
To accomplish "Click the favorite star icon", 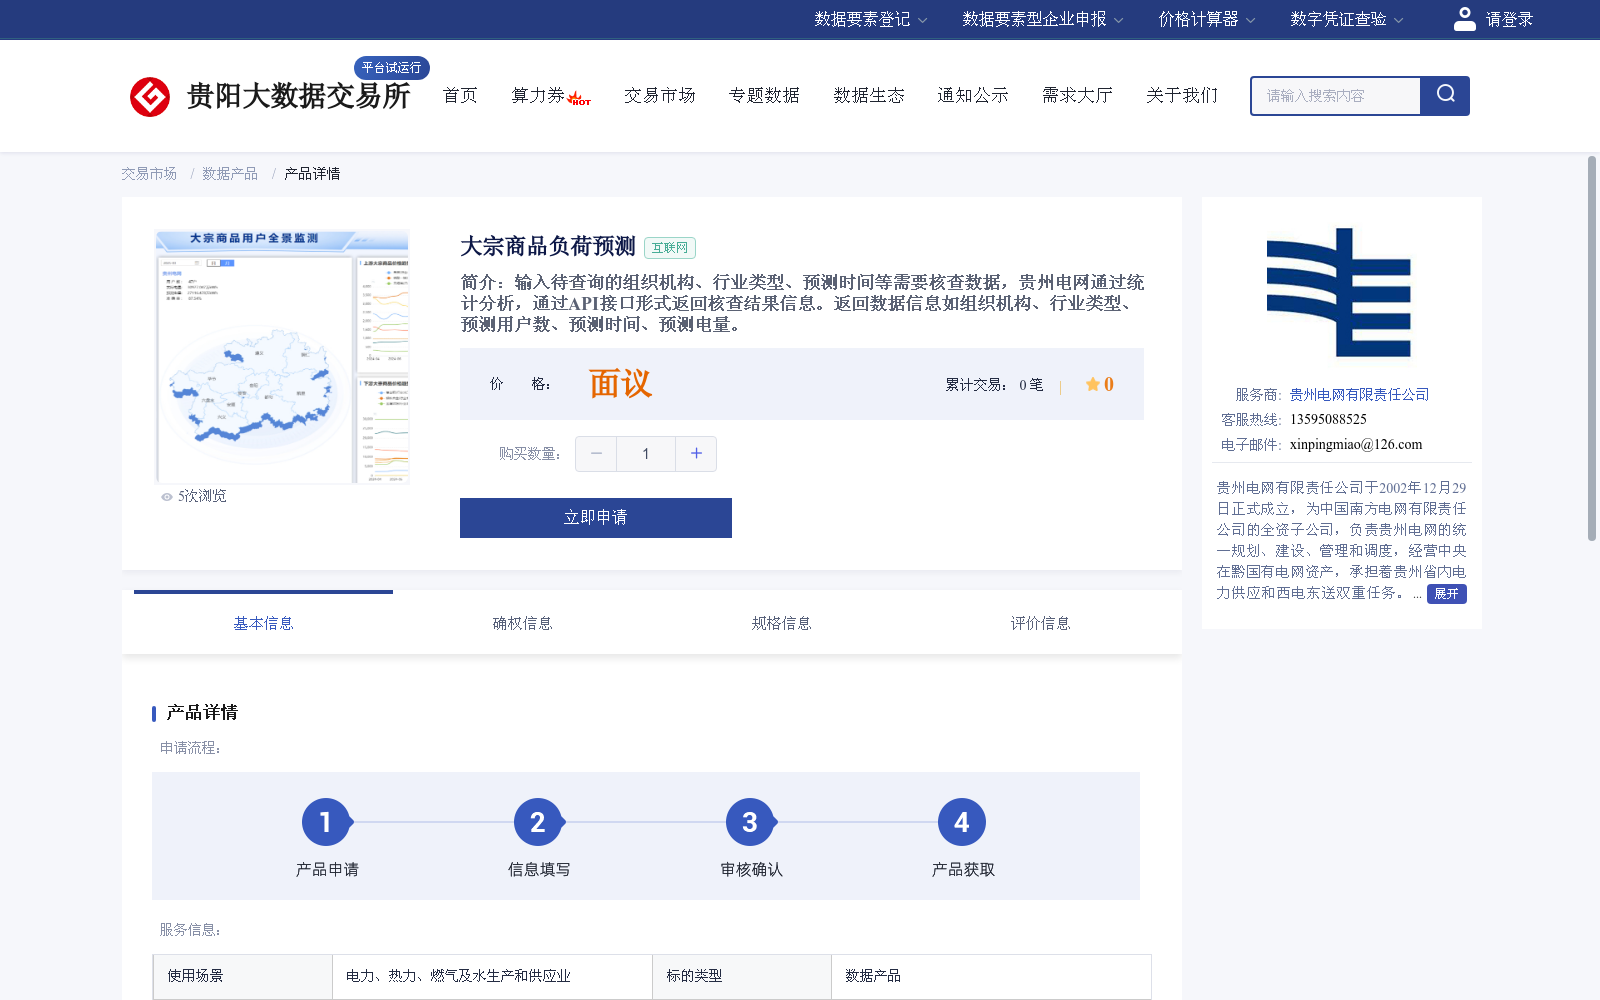I will click(x=1093, y=384).
